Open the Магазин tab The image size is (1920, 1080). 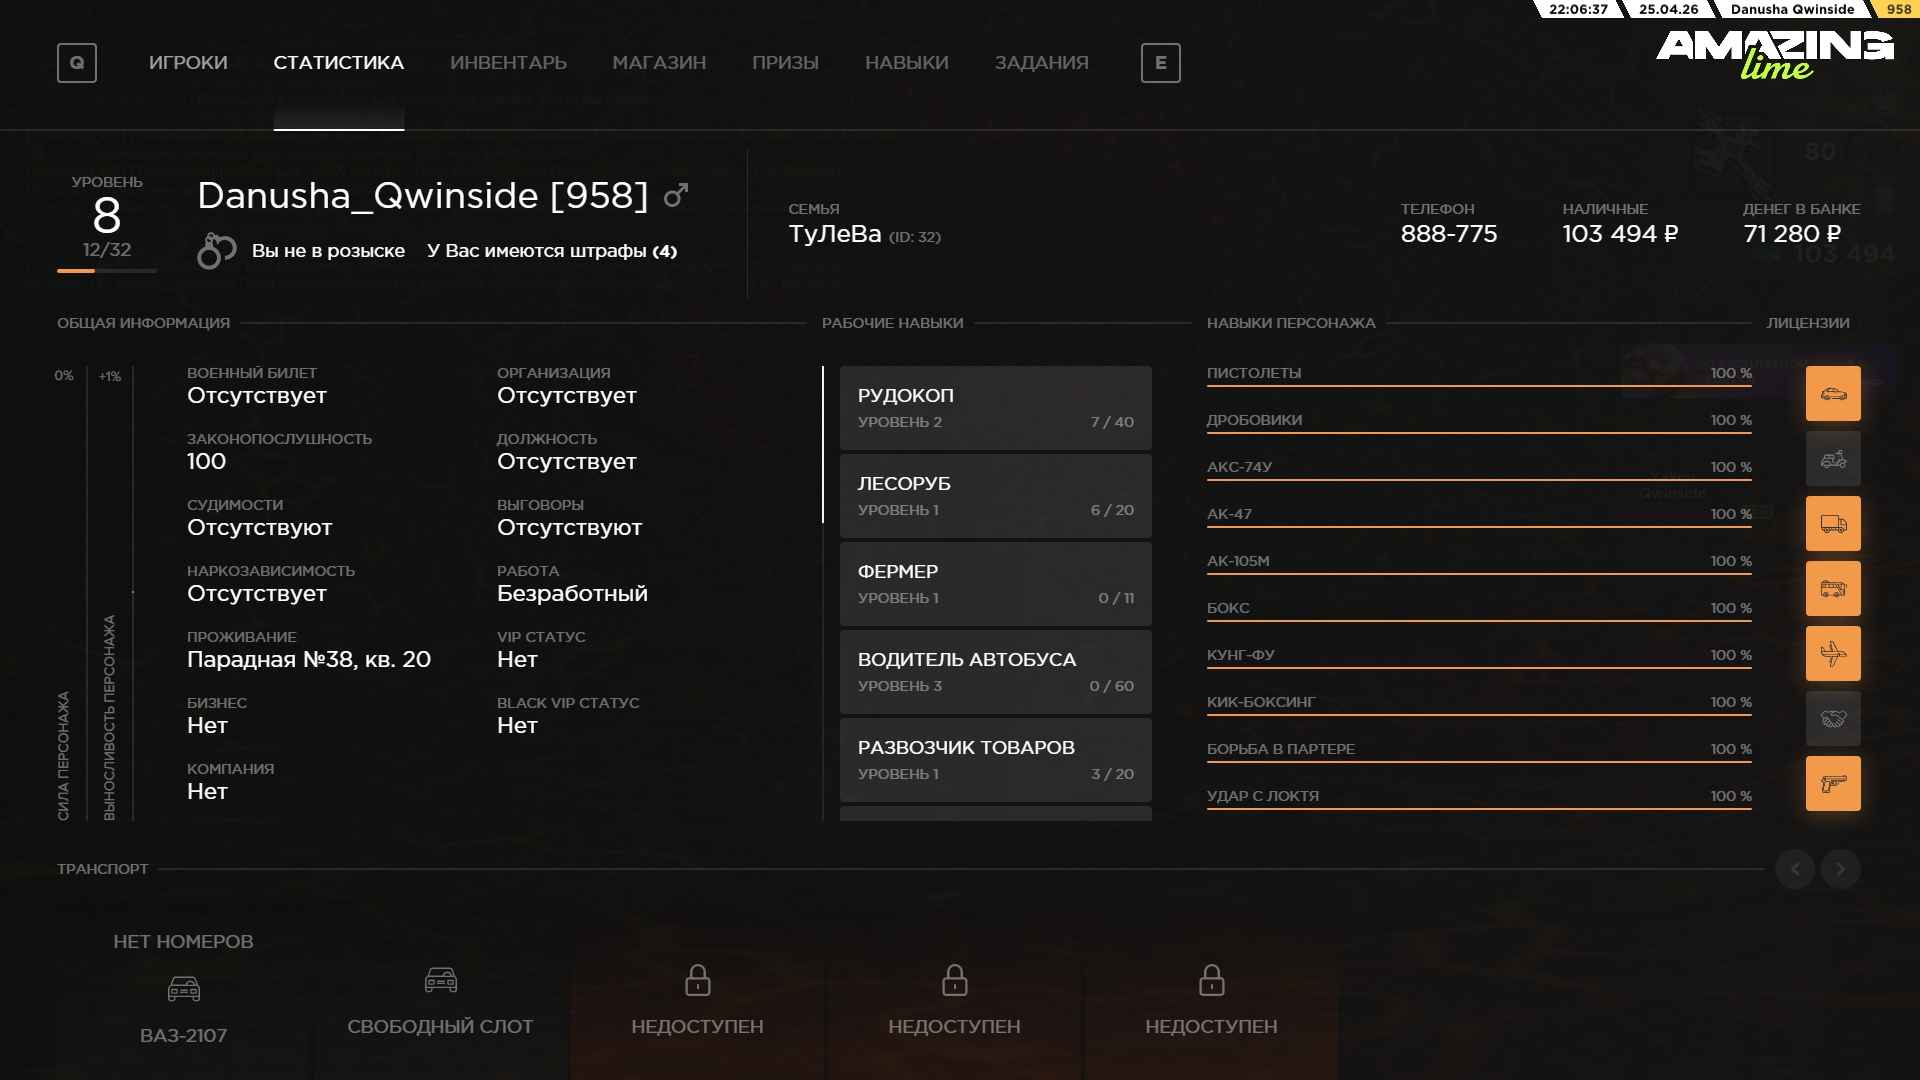[x=659, y=63]
